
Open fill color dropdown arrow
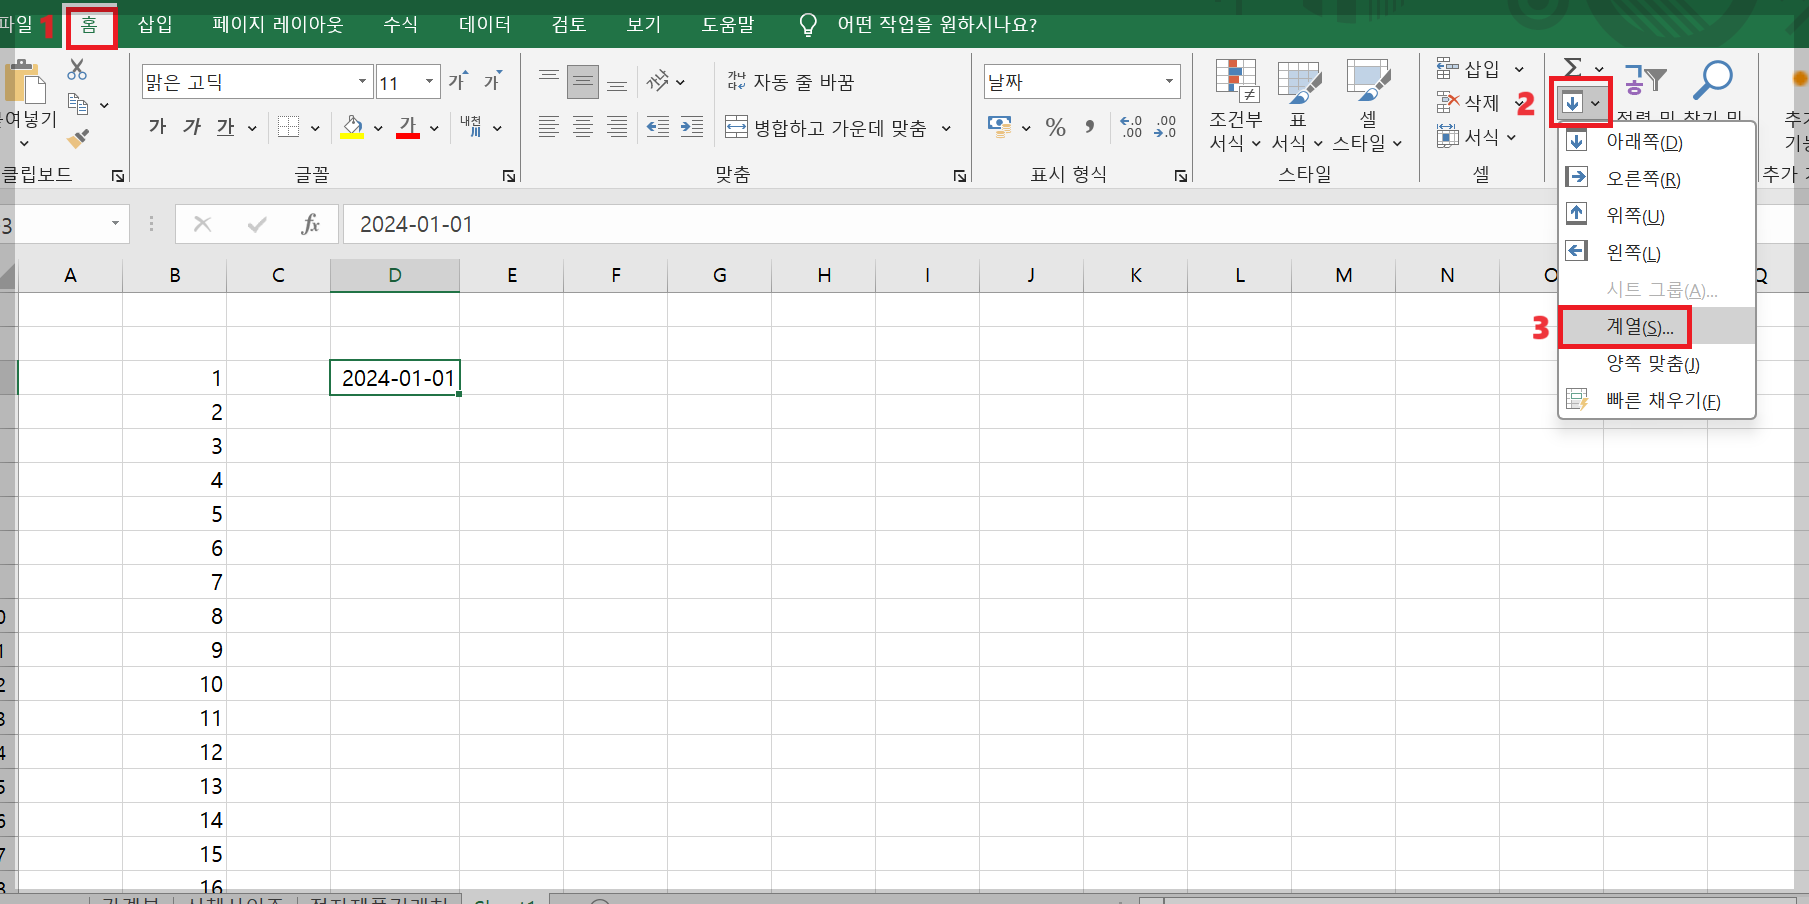(378, 128)
